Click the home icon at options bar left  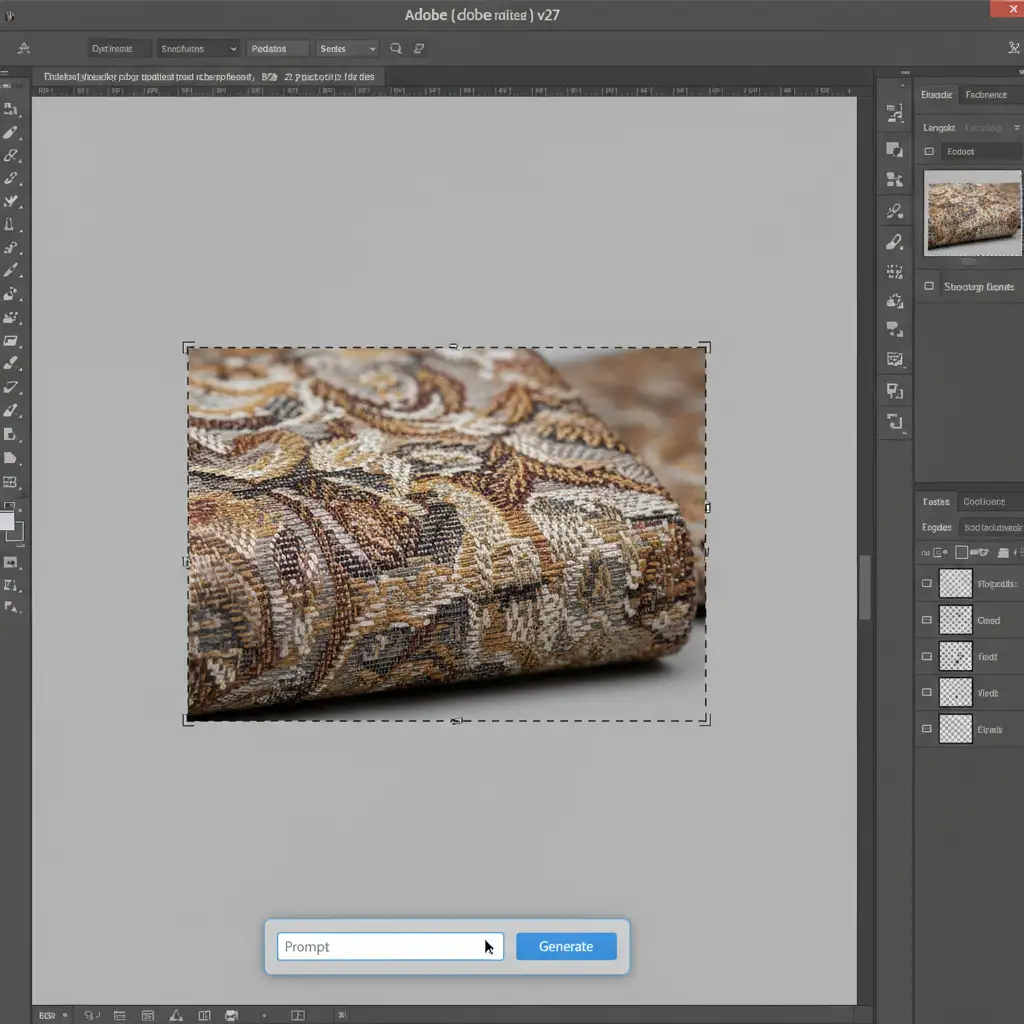(24, 48)
